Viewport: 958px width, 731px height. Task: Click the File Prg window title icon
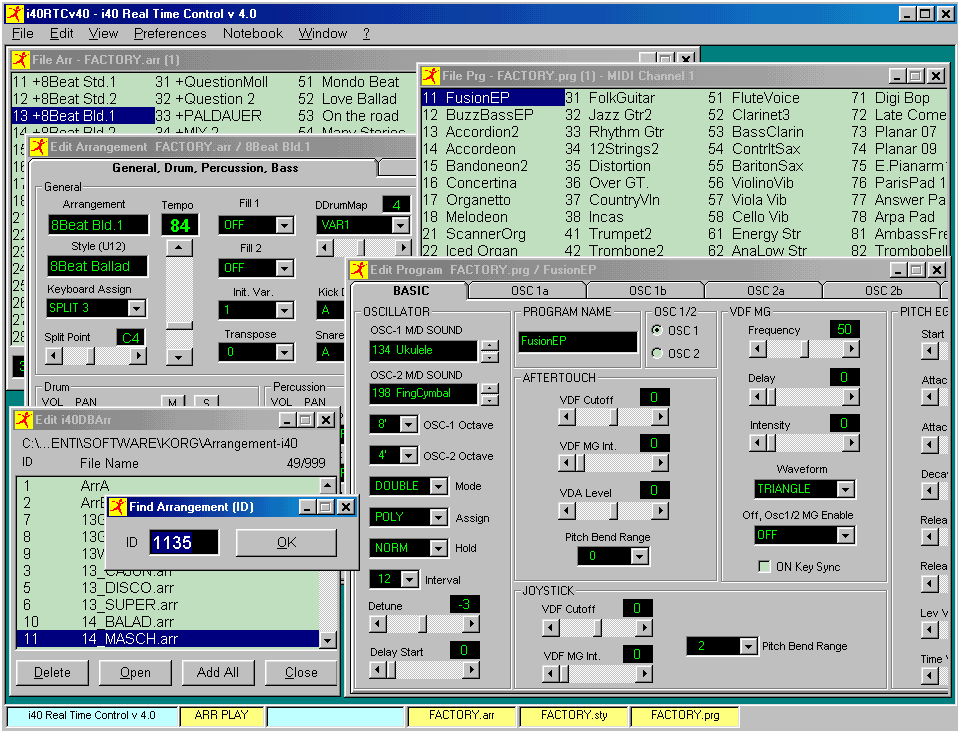point(431,76)
